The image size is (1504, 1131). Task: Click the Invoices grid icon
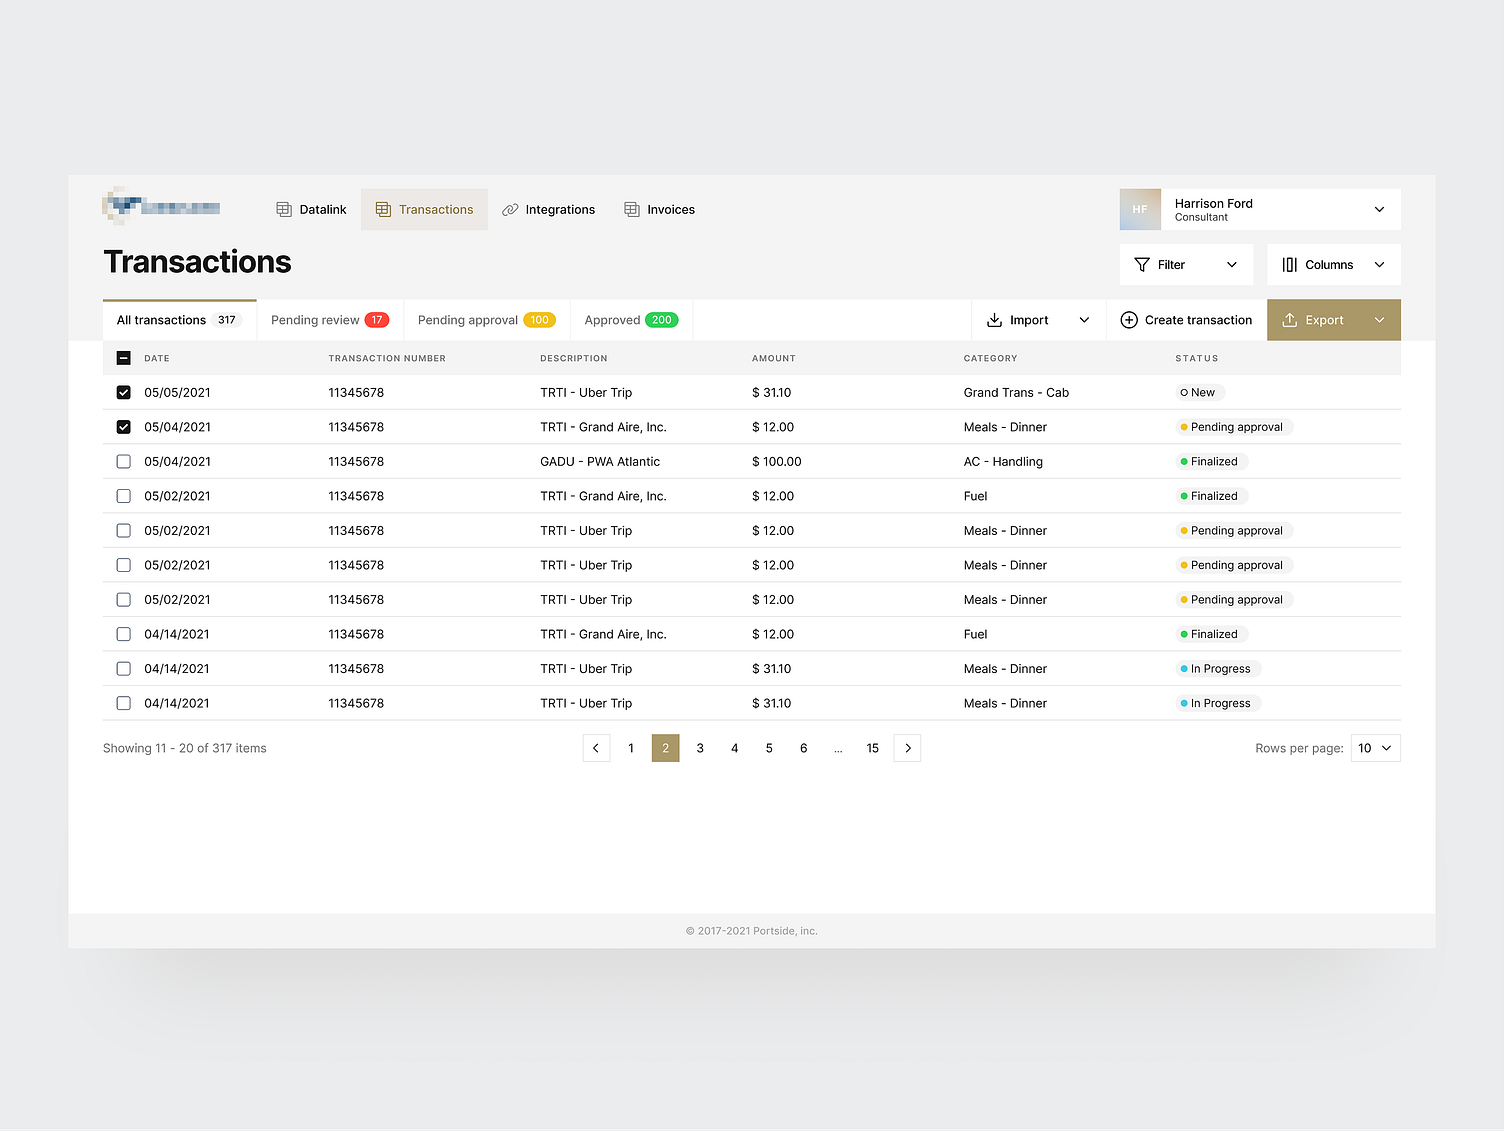coord(631,209)
